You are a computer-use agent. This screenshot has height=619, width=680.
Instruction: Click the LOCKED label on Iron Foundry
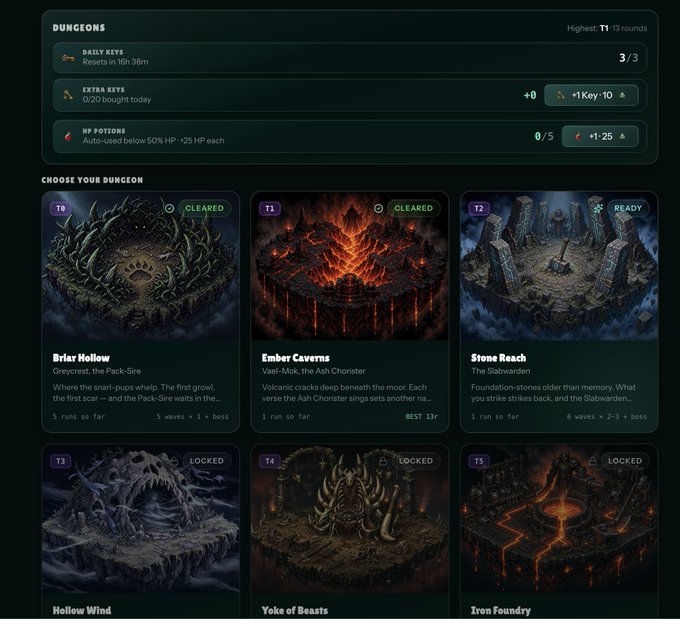click(x=625, y=461)
